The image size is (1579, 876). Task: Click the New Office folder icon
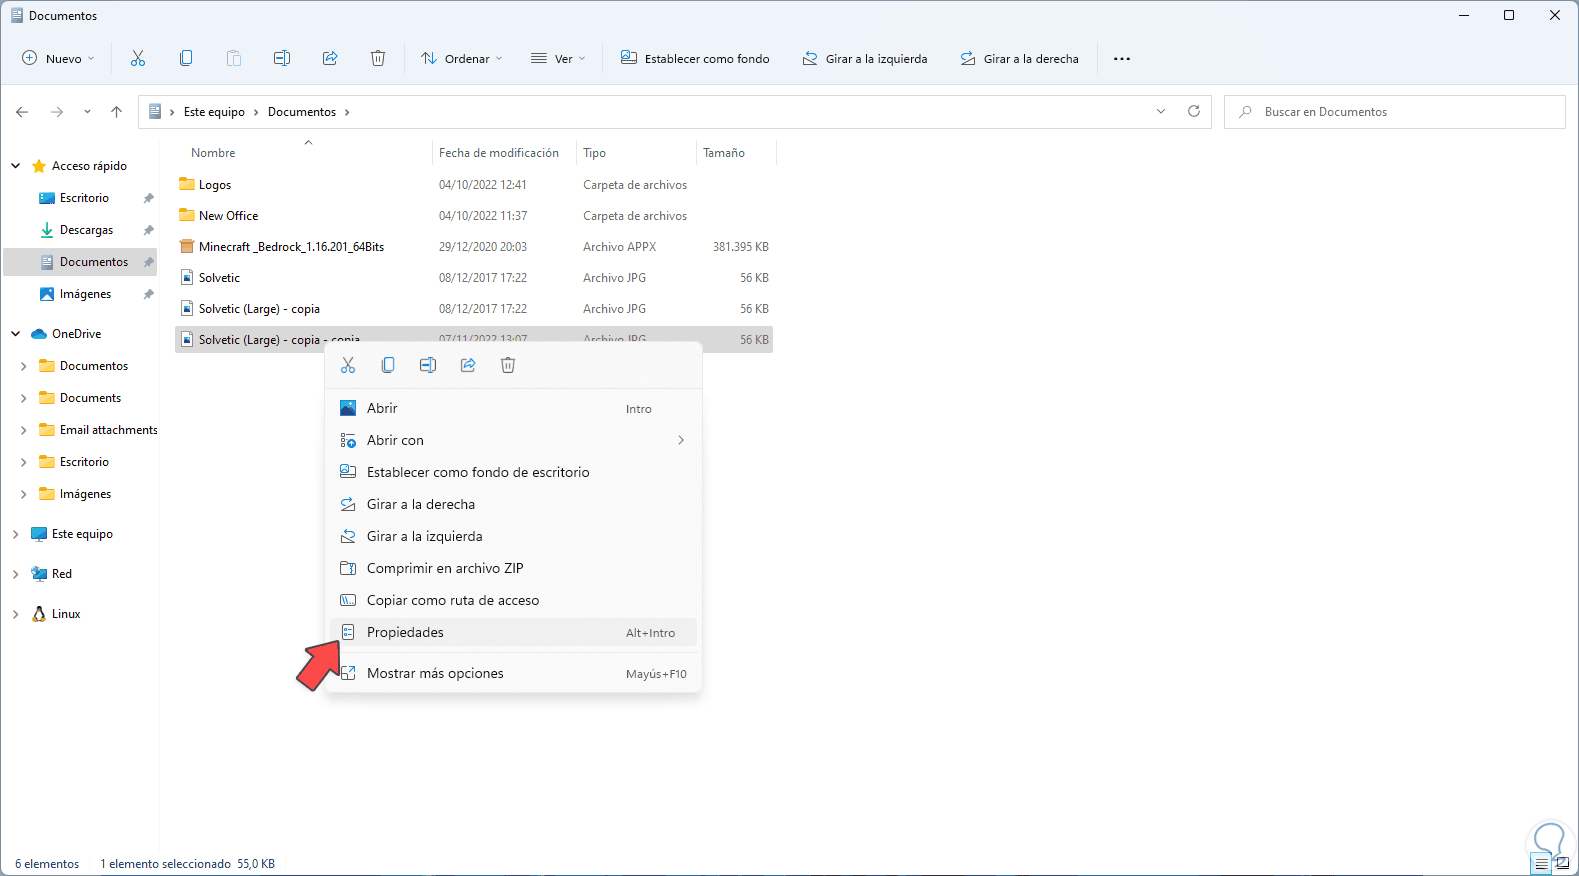pyautogui.click(x=187, y=215)
